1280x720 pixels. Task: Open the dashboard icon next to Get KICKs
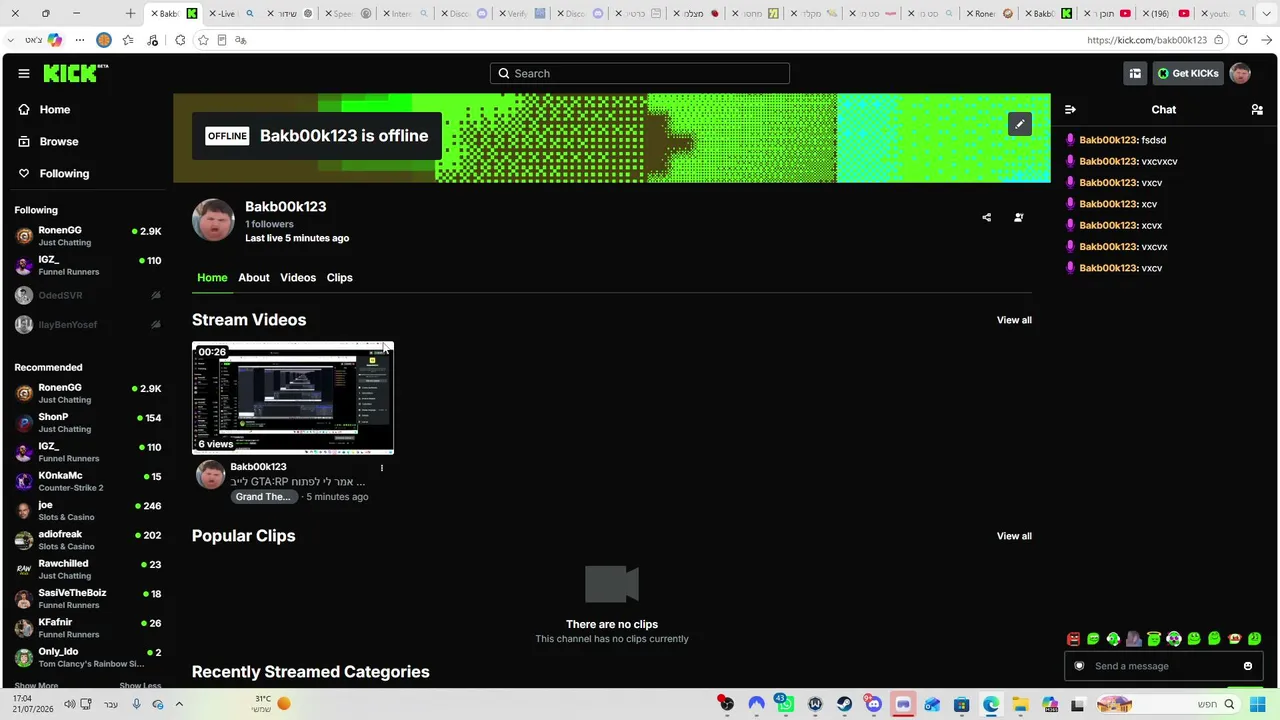point(1135,73)
